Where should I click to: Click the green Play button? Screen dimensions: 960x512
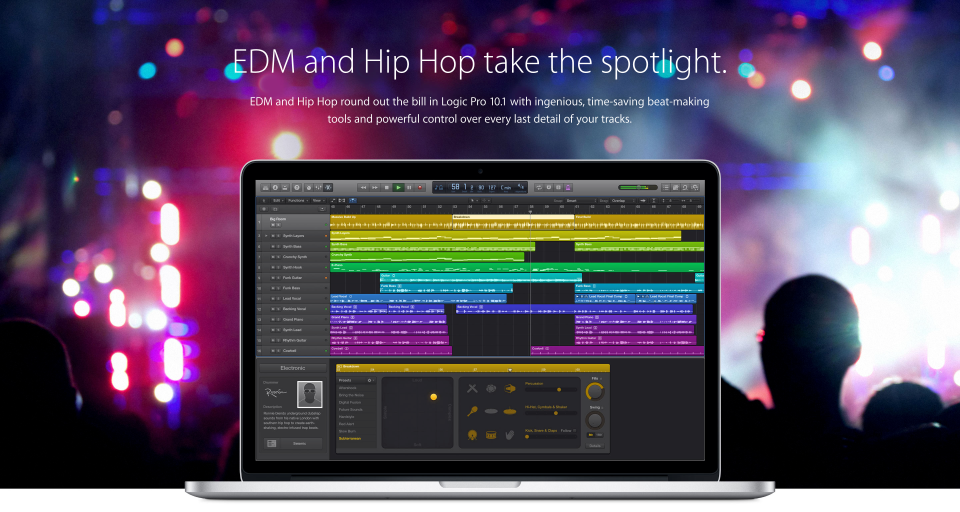click(399, 187)
